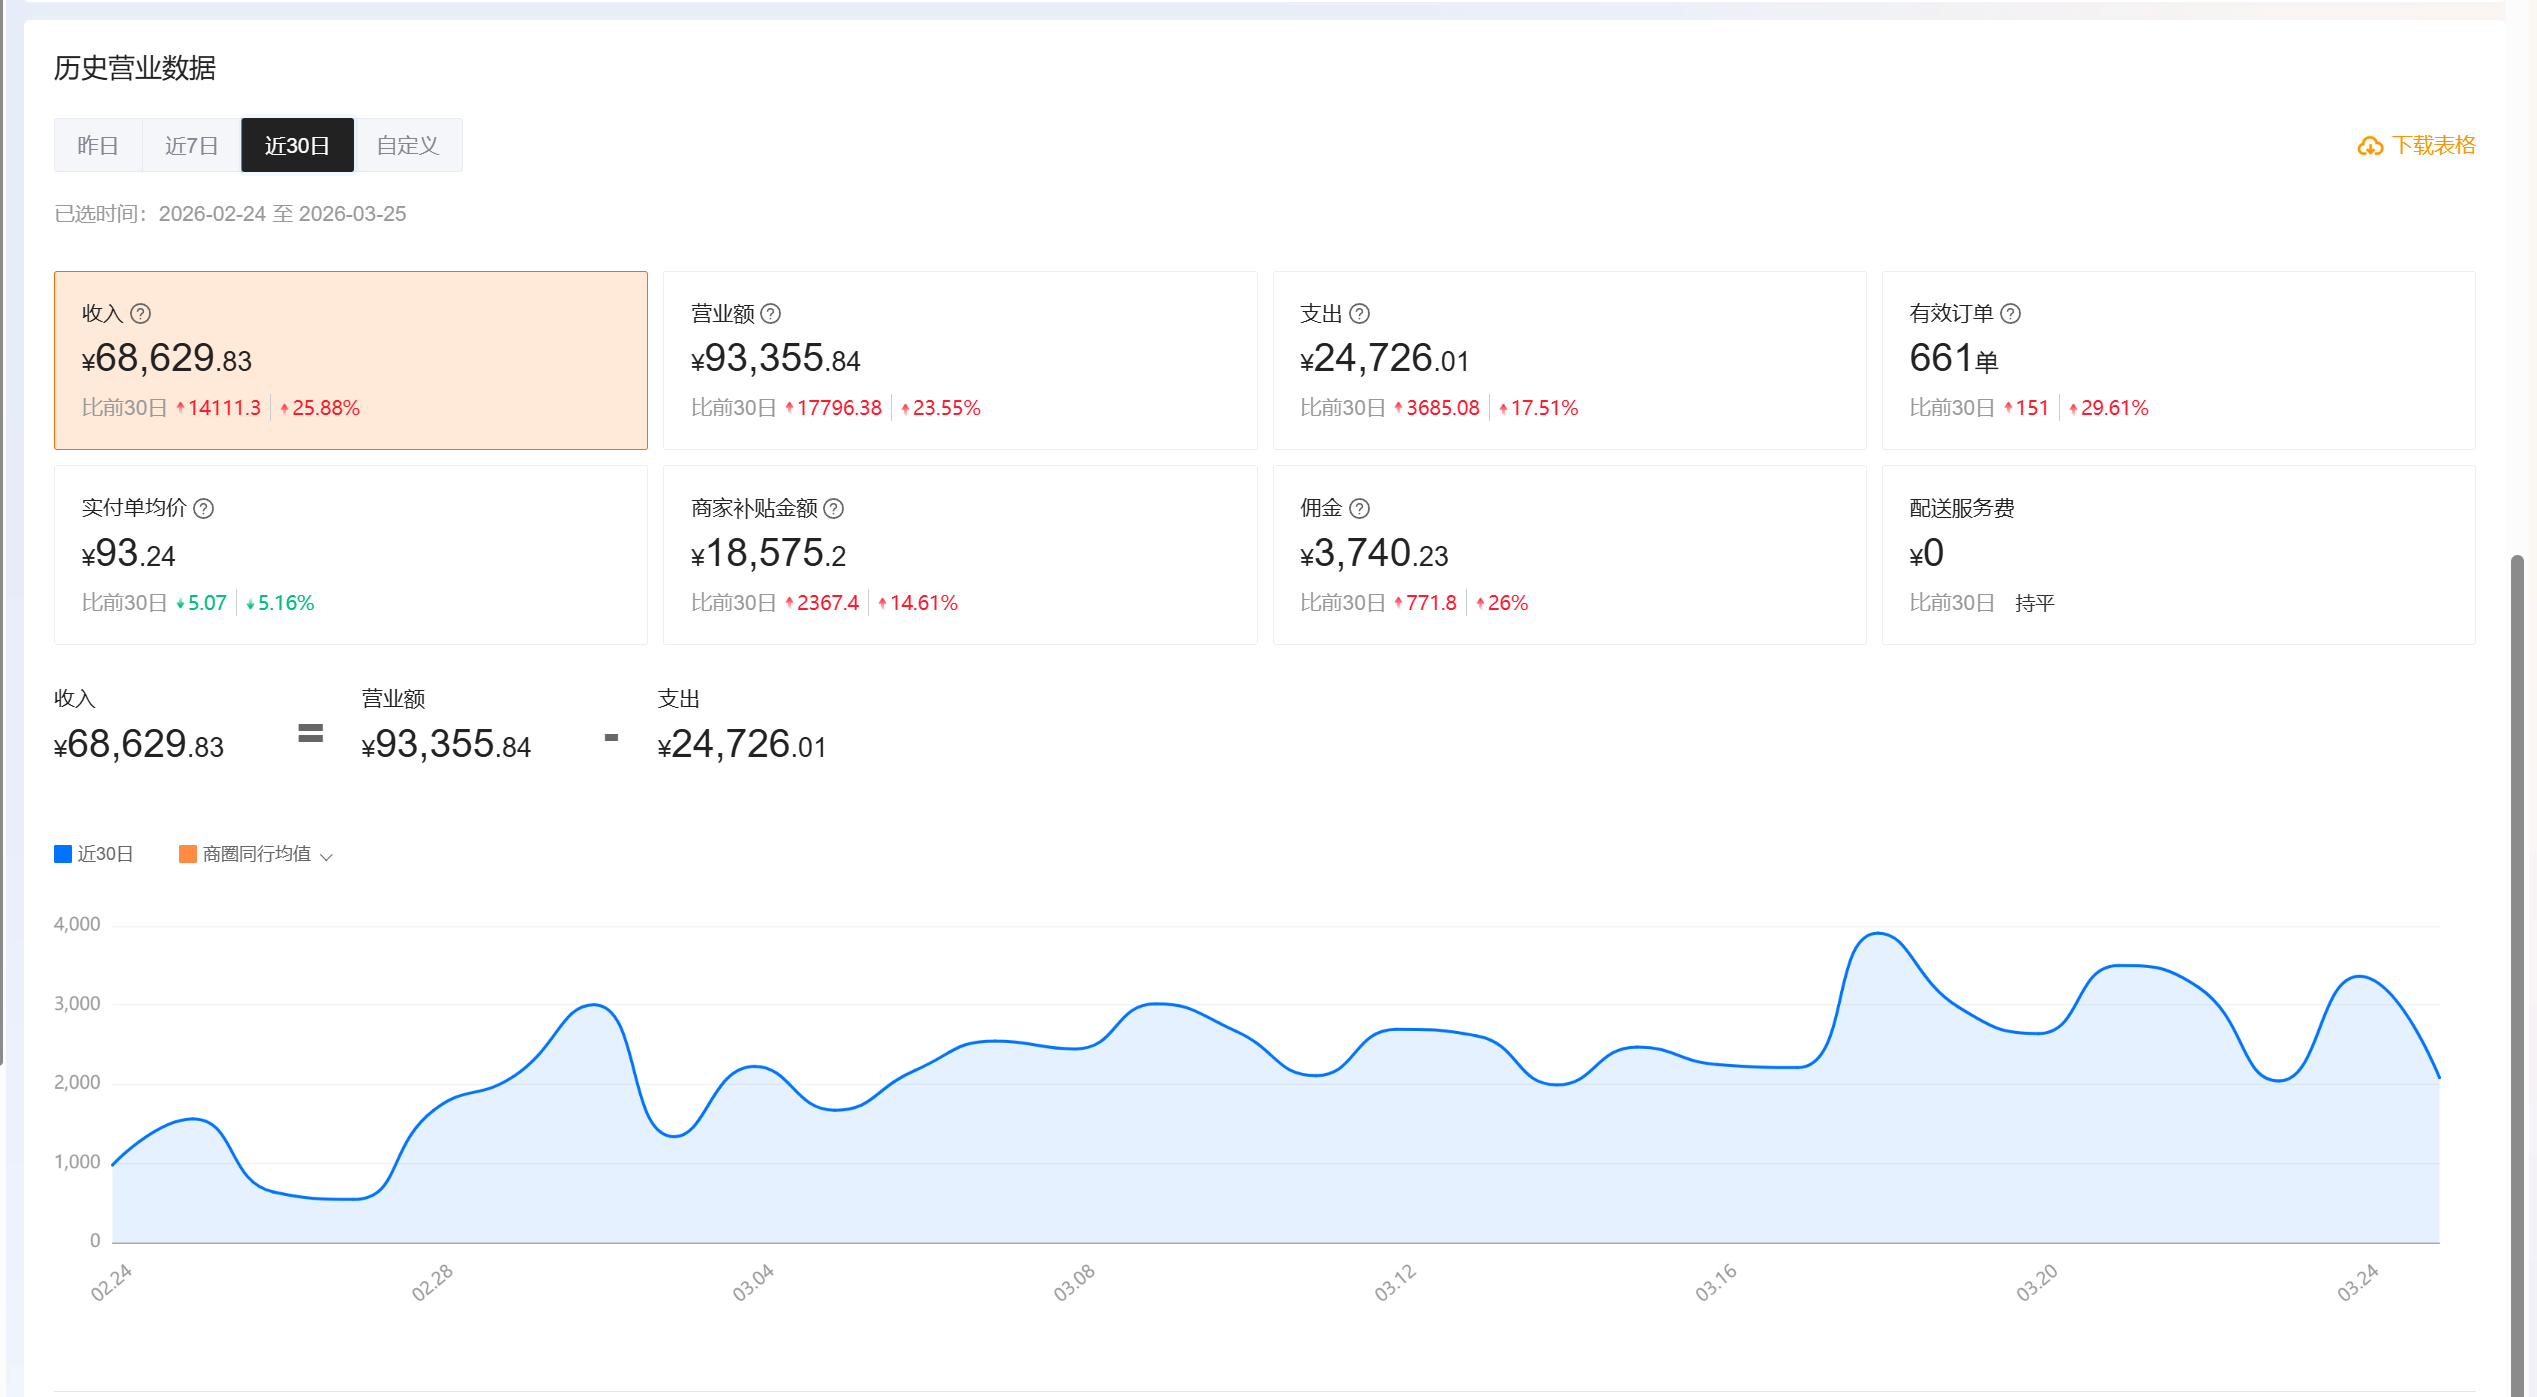Click help icon next to 商家补贴金额
The height and width of the screenshot is (1397, 2537).
coord(833,509)
